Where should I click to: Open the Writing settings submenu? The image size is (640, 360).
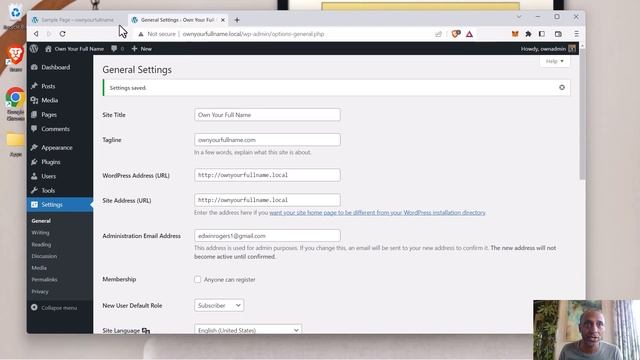pyautogui.click(x=40, y=233)
